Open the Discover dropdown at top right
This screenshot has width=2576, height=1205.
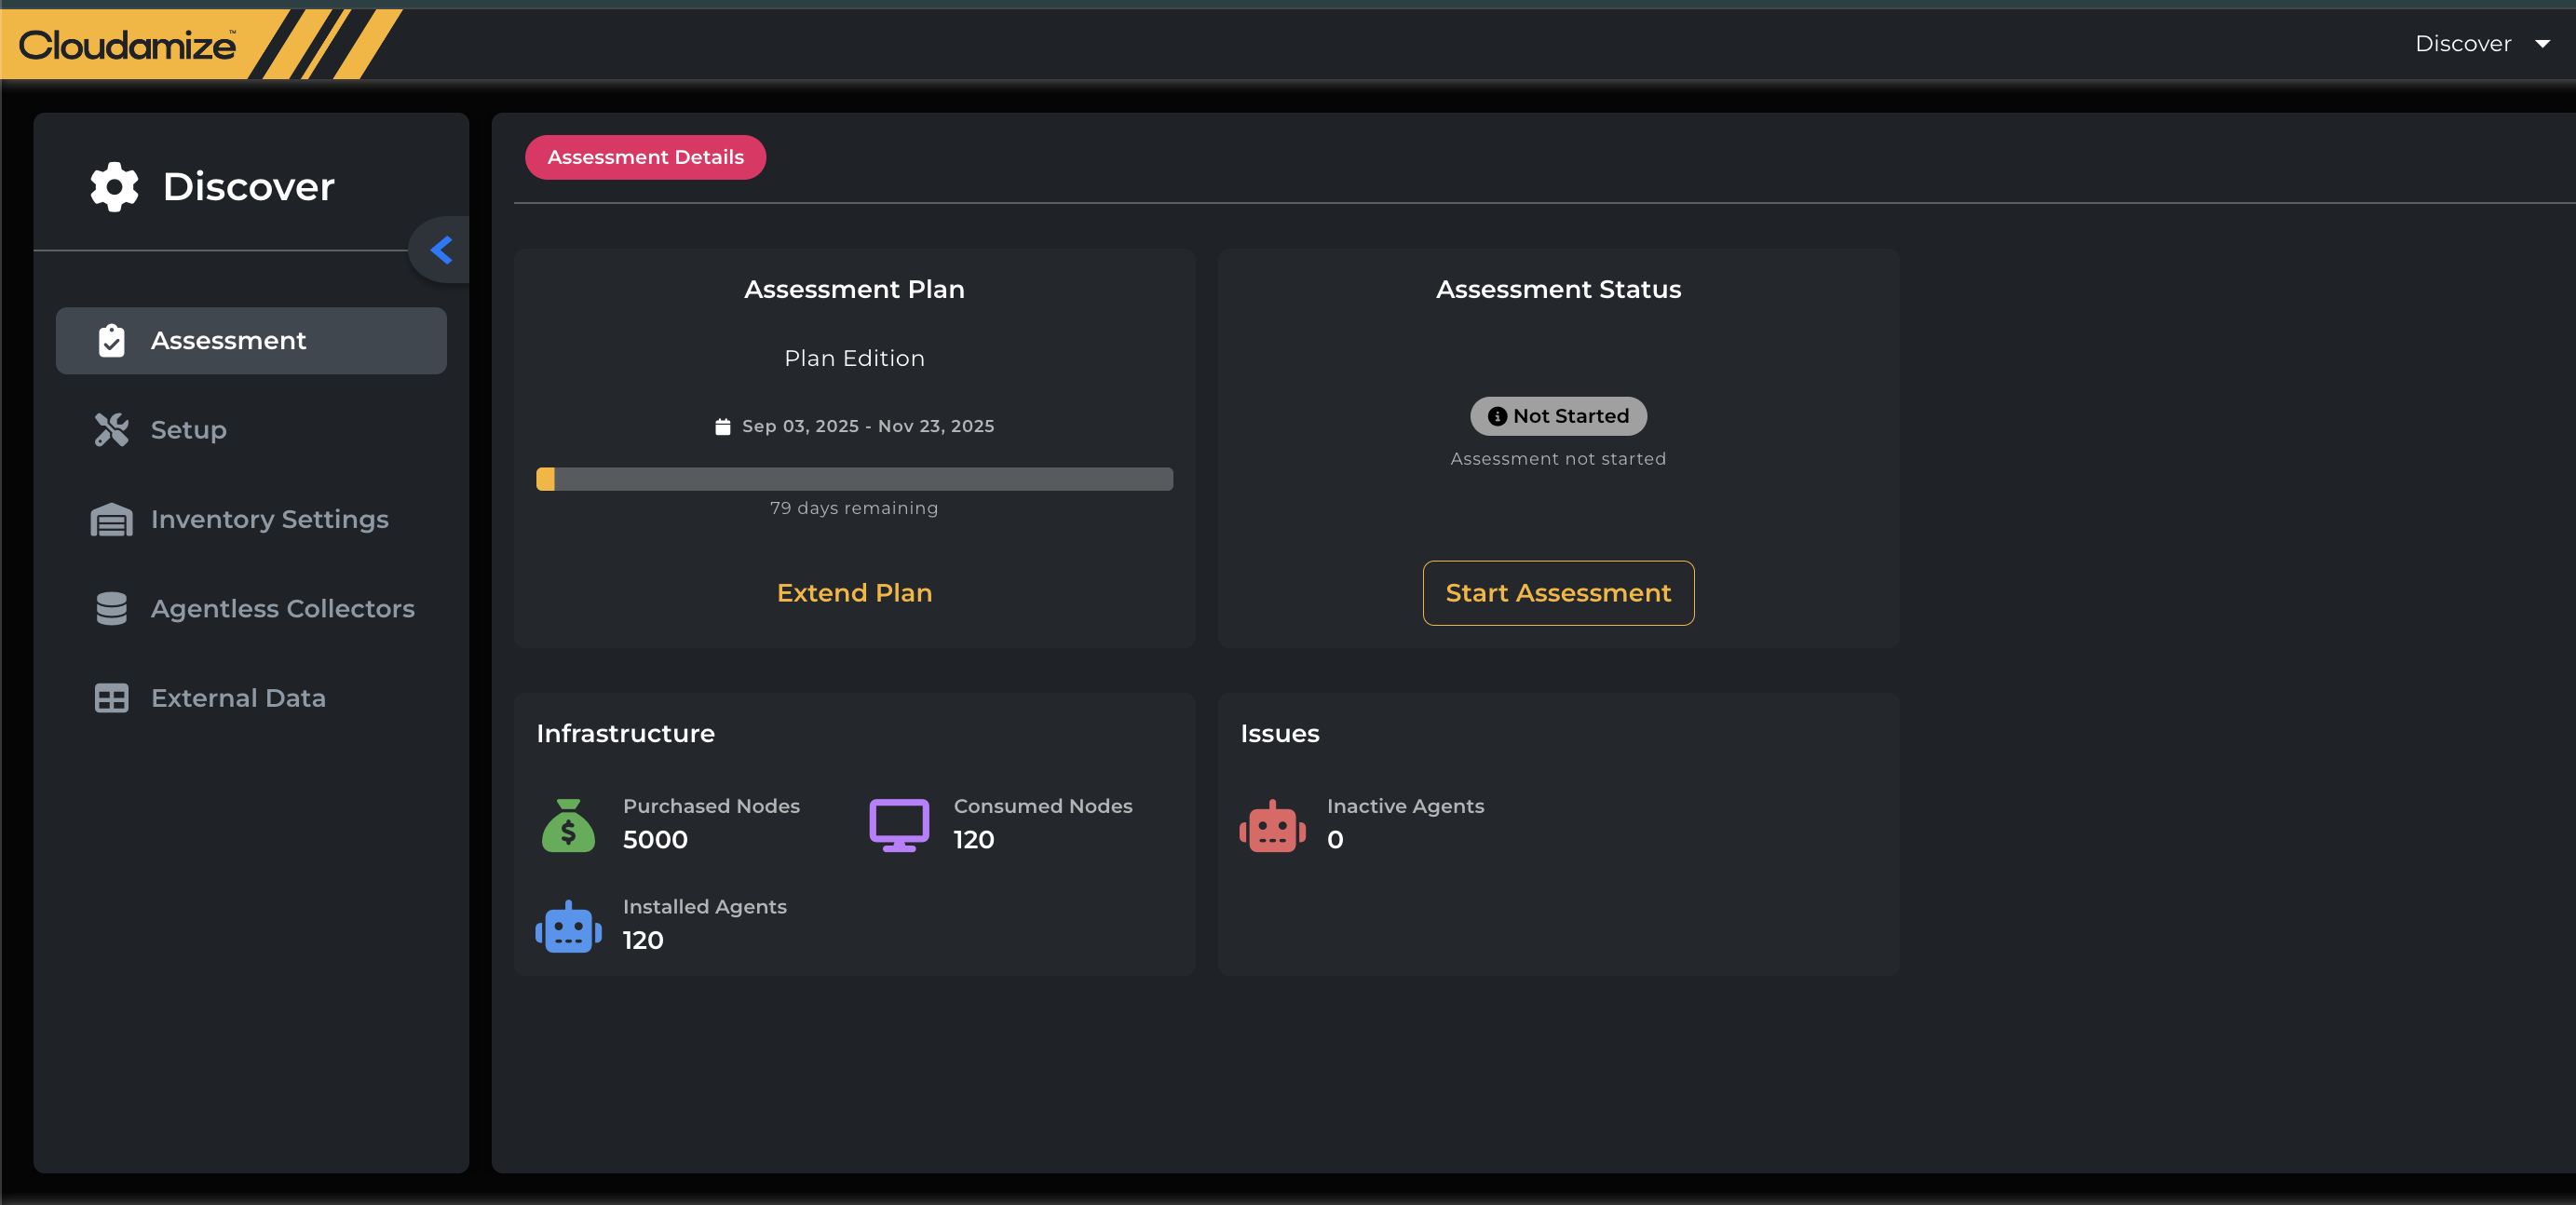2462,44
